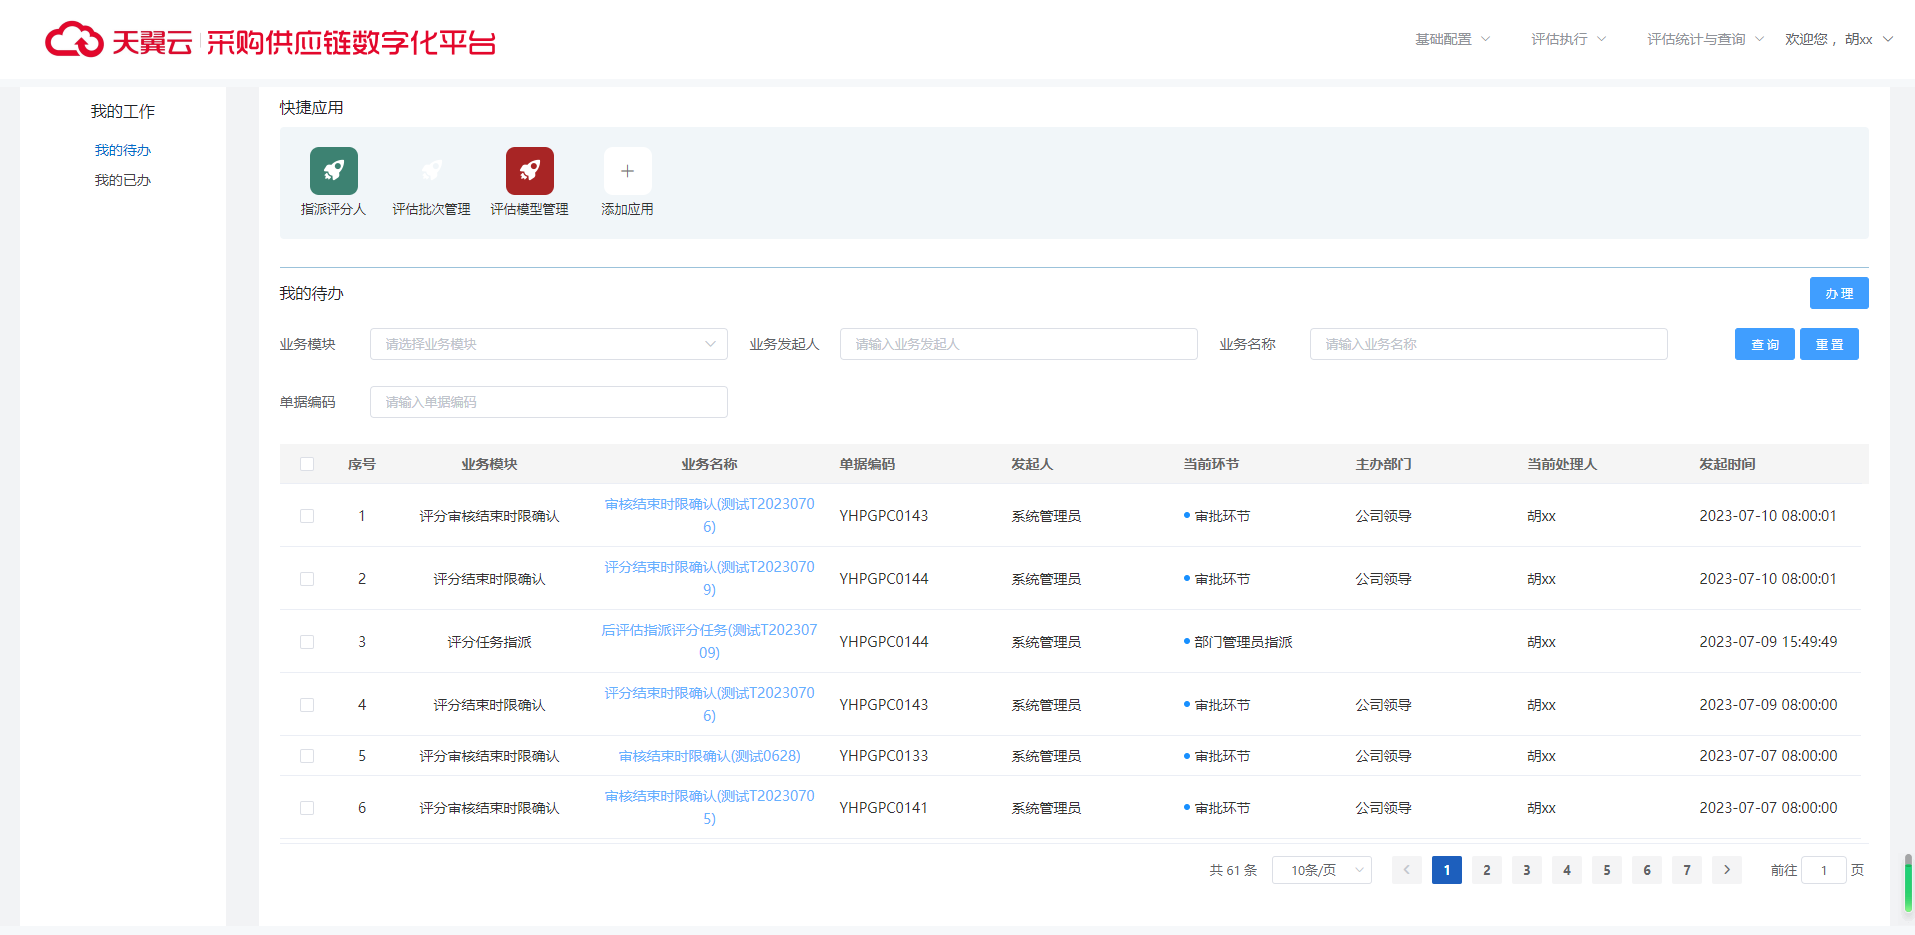The height and width of the screenshot is (935, 1915).
Task: Open row 6 link 审核结束时限确认(测试T20230705)
Action: click(x=709, y=807)
